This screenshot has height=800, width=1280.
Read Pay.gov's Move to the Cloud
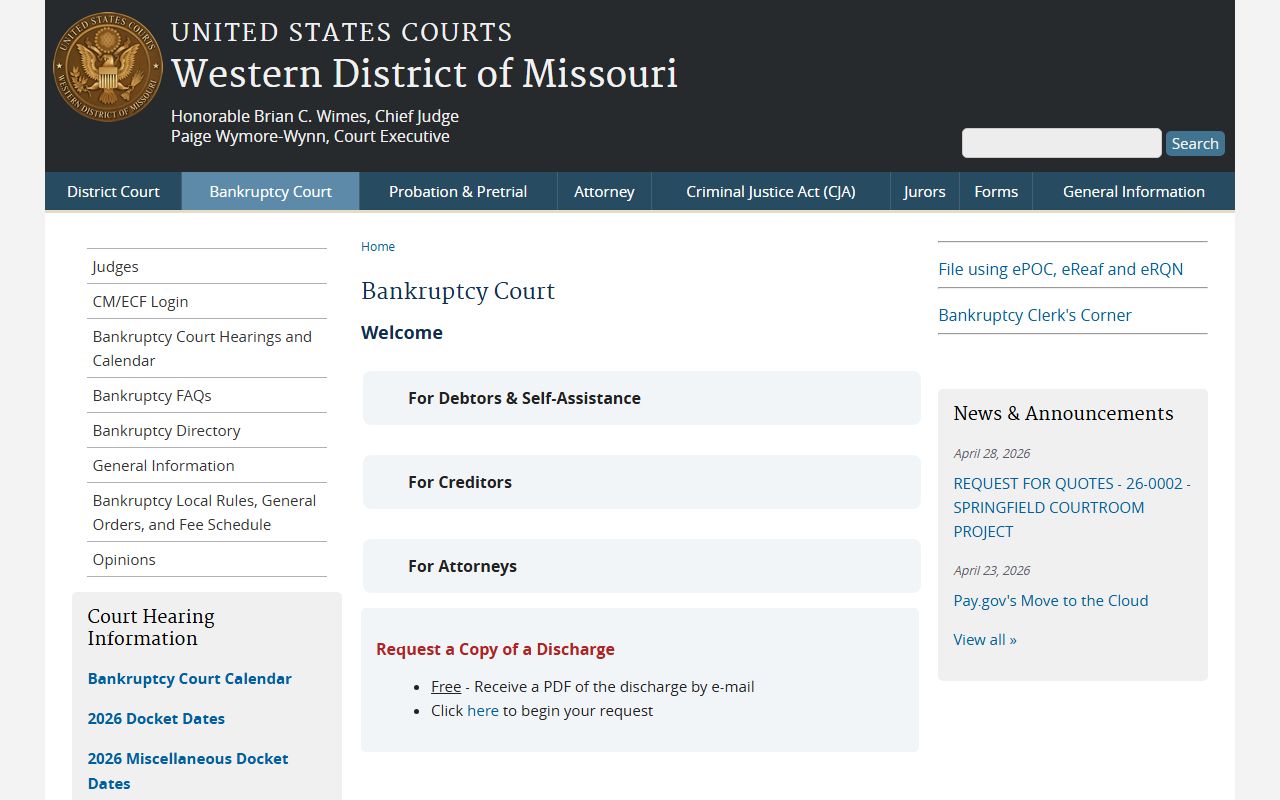coord(1051,600)
